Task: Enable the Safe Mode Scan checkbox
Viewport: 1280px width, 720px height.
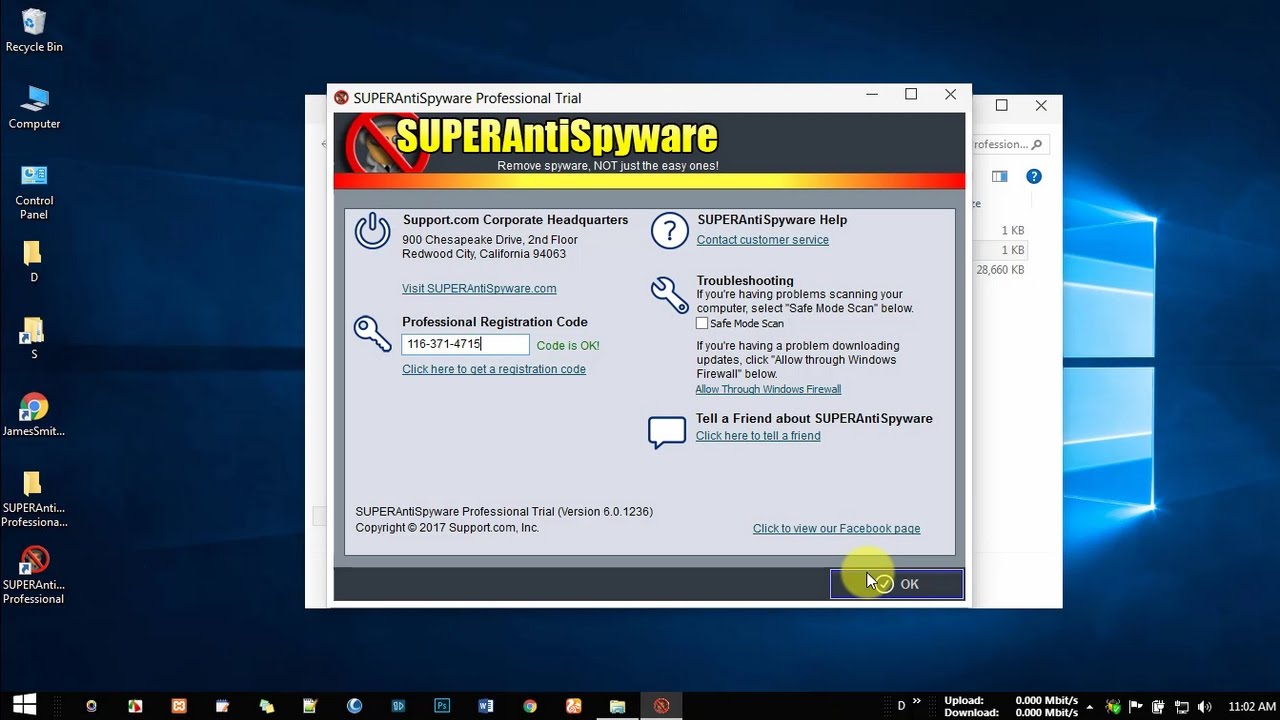Action: [702, 323]
